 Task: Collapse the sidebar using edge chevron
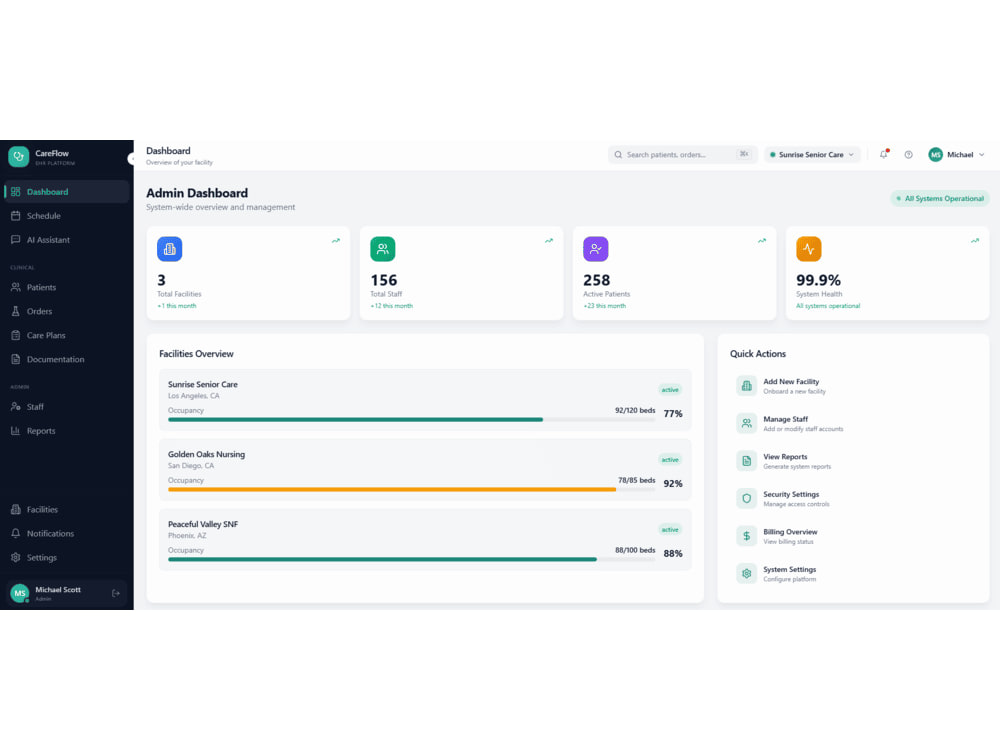[131, 158]
